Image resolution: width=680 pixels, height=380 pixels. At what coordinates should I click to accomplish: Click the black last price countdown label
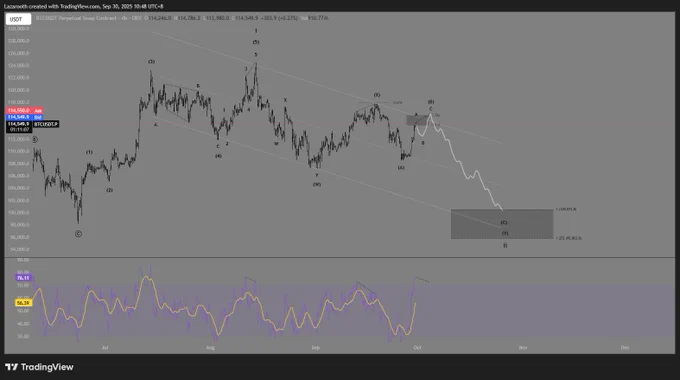pyautogui.click(x=19, y=127)
